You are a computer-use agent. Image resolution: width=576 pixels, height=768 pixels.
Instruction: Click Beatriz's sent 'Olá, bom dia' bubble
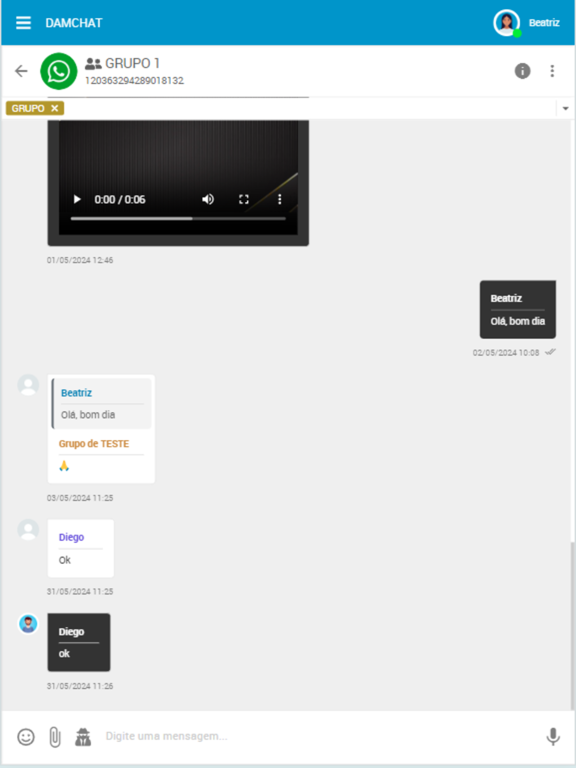518,310
